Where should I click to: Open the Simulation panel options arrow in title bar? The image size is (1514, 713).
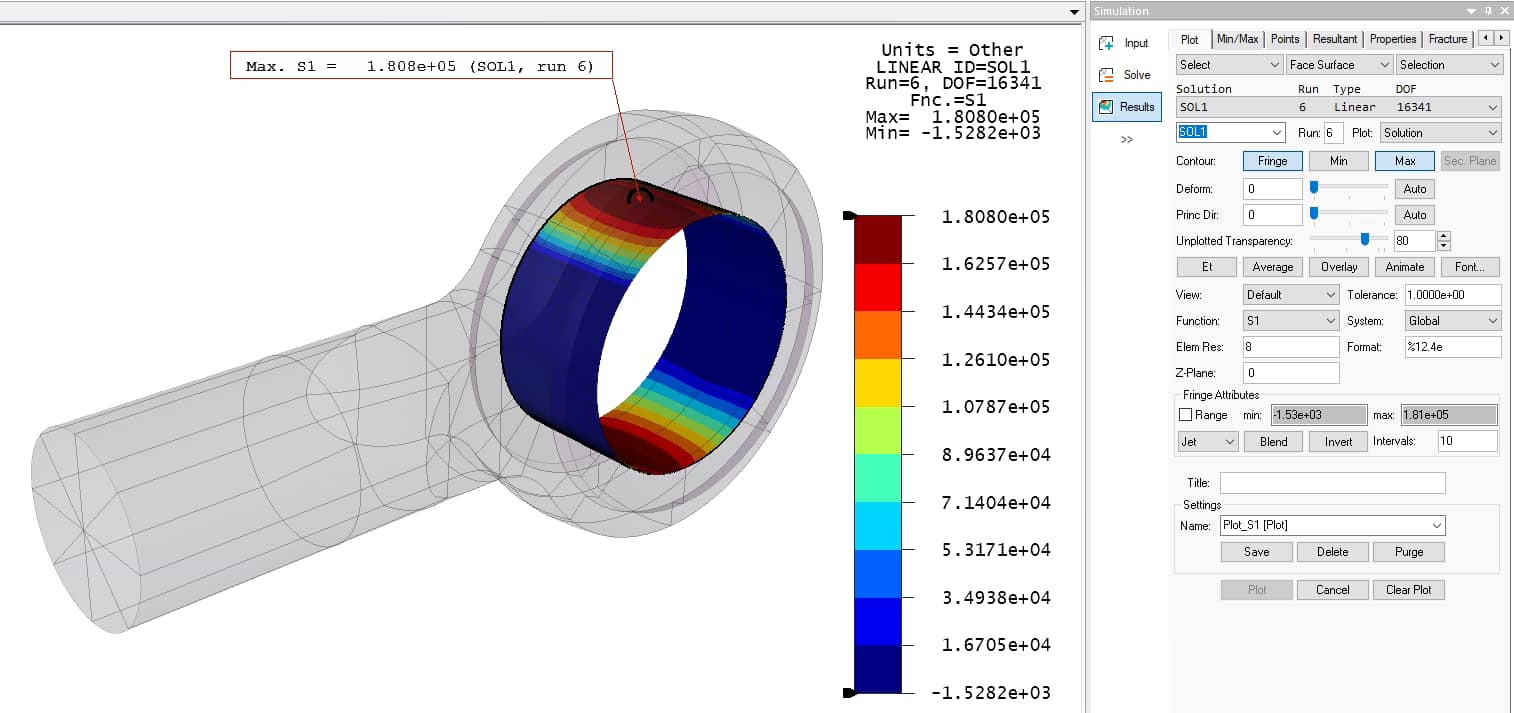pos(1471,11)
